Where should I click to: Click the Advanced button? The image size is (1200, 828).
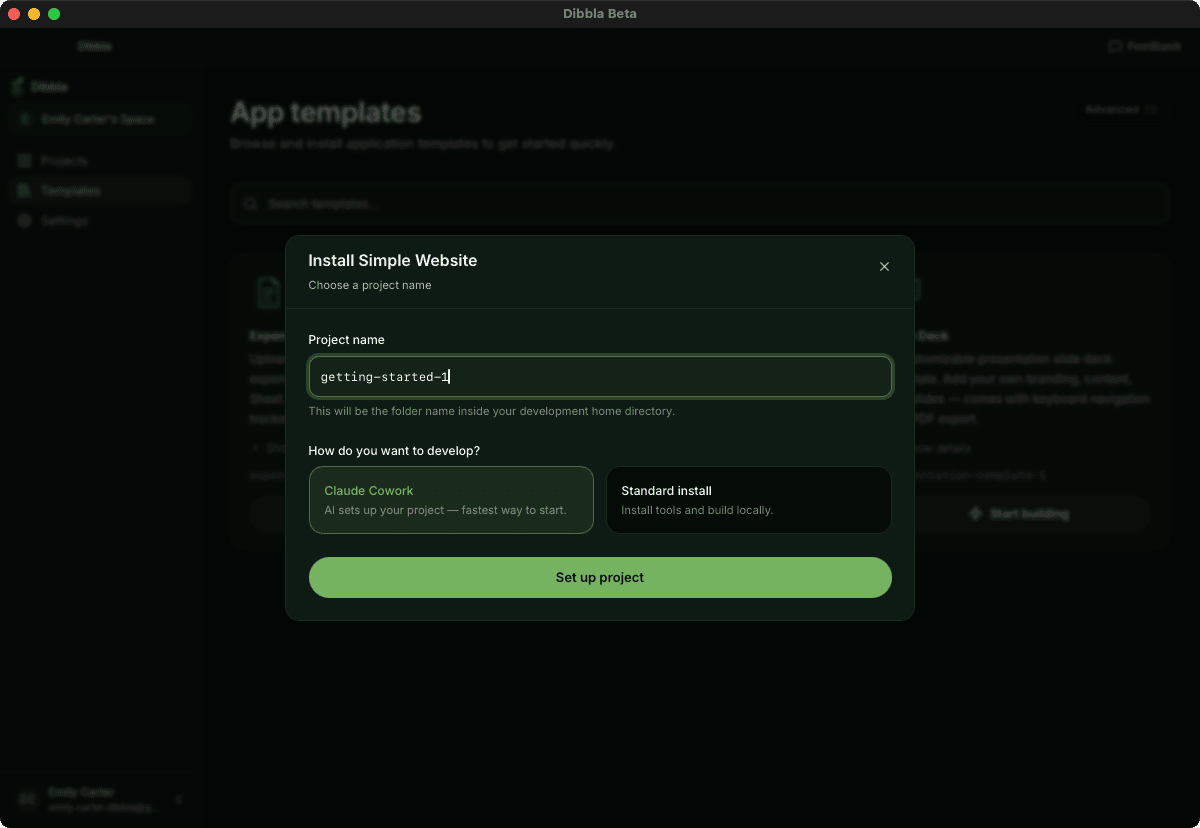pos(1122,109)
